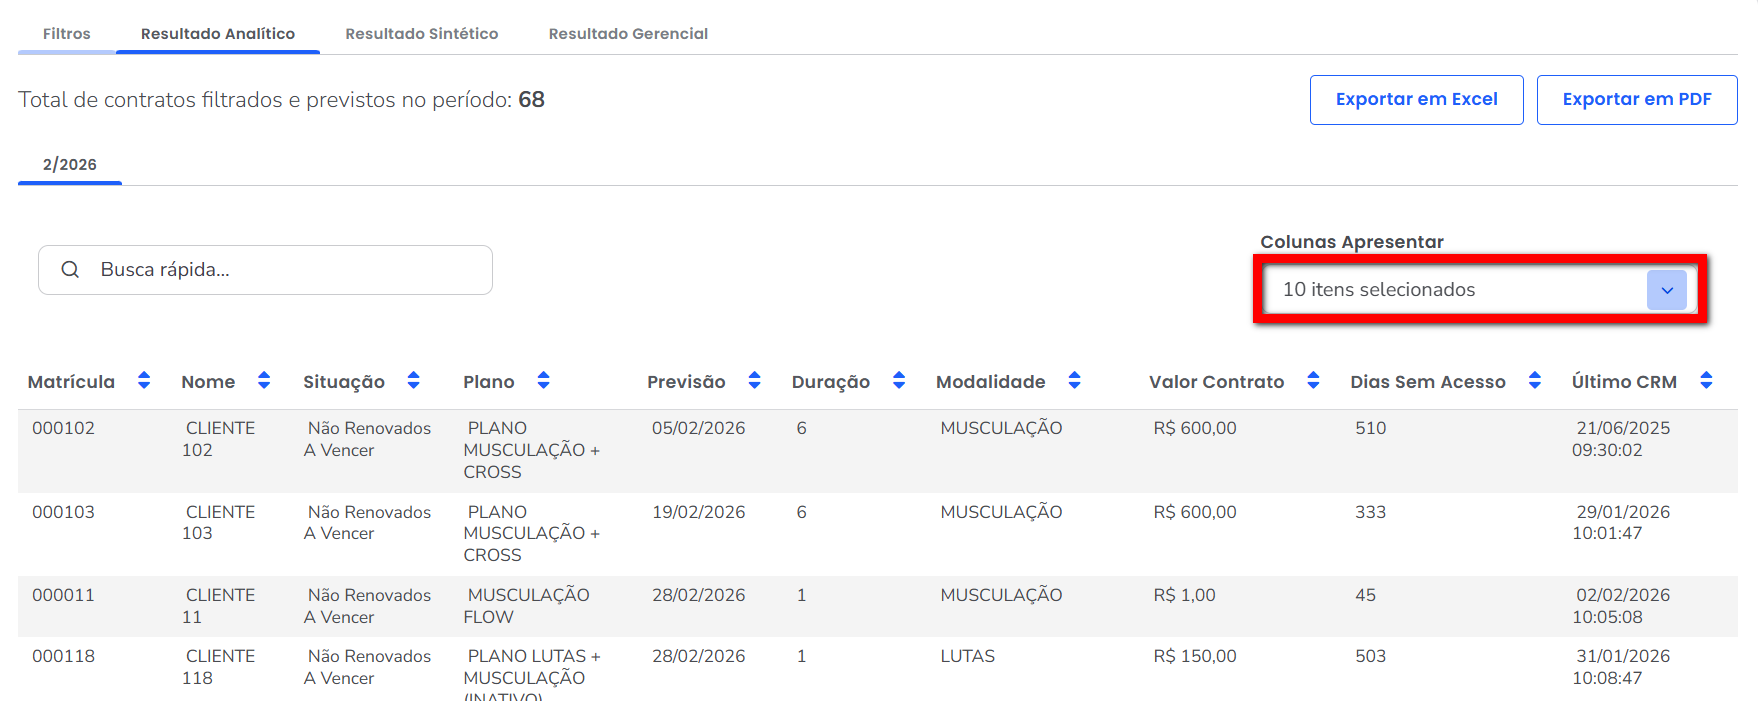1758x701 pixels.
Task: Expand the Colunas Apresentar dropdown arrow
Action: point(1666,290)
